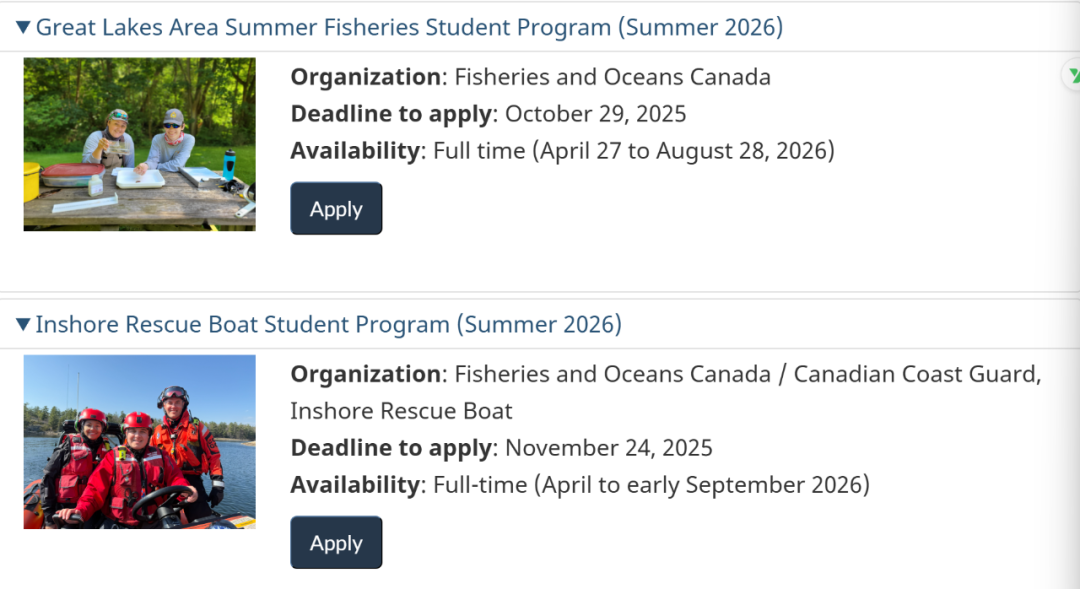Click bold Organization label in Inshore Rescue listing

click(365, 374)
